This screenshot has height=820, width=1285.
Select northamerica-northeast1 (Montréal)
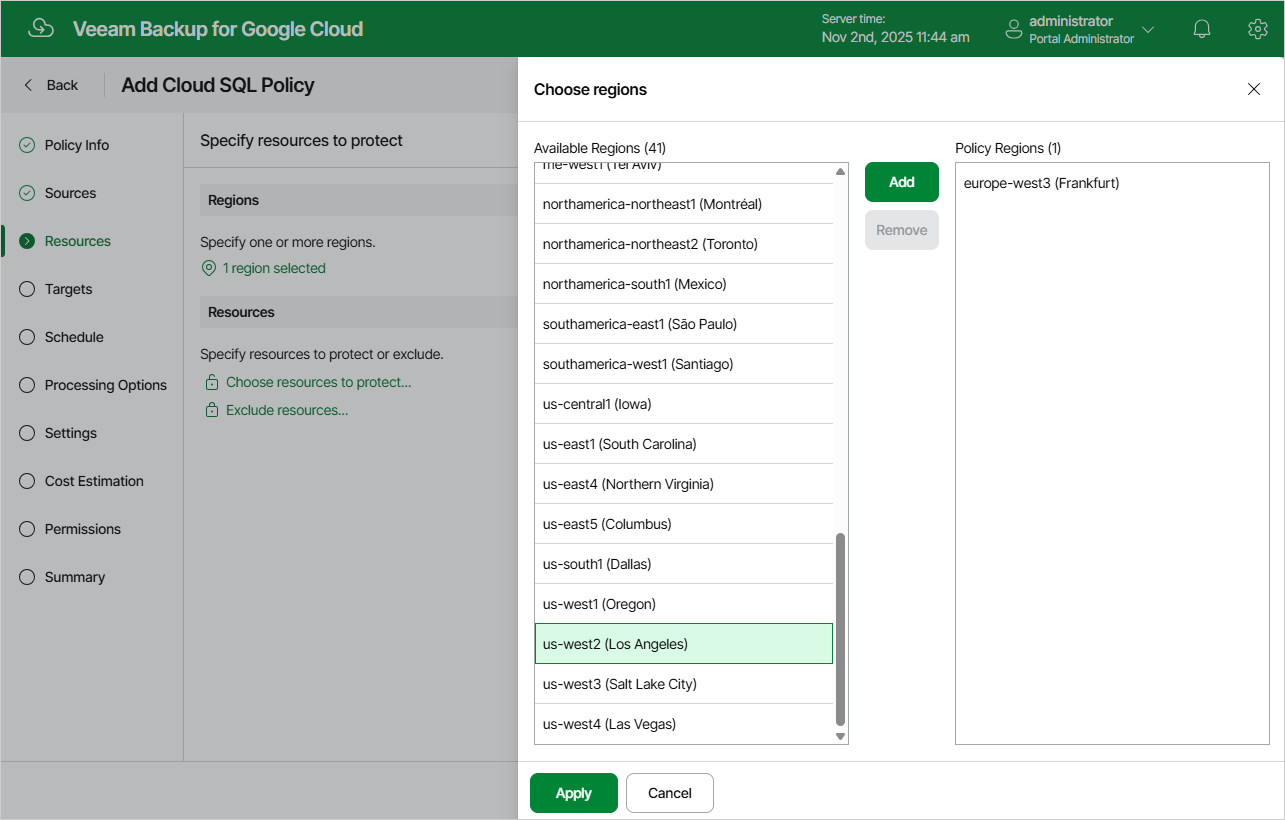684,204
